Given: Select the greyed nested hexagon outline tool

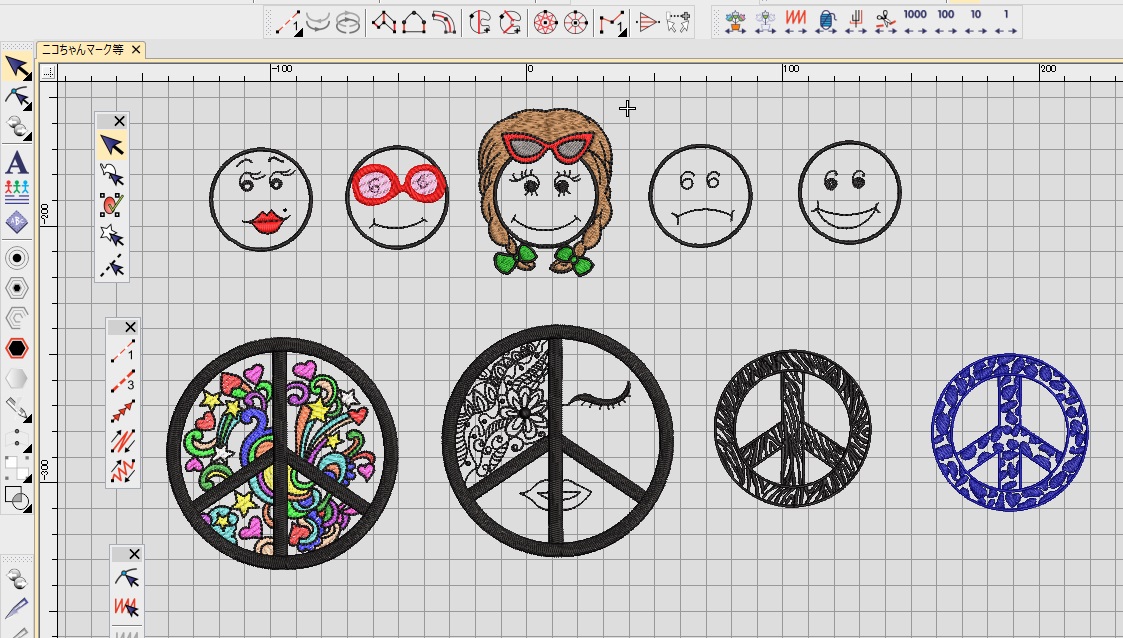Looking at the screenshot, I should tap(16, 318).
